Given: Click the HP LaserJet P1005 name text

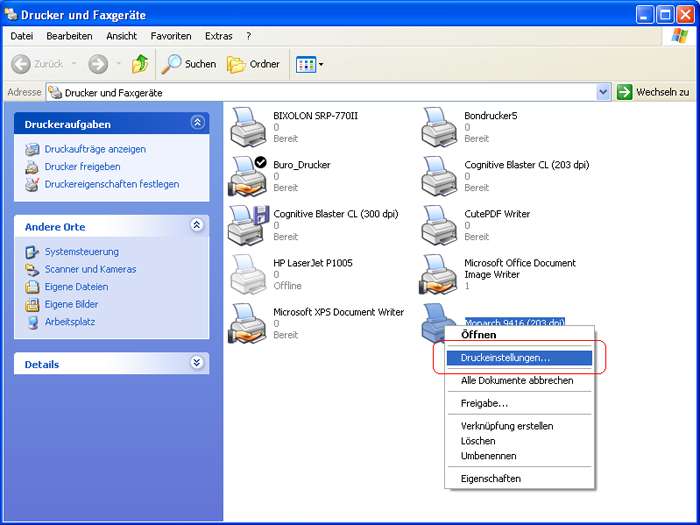Looking at the screenshot, I should (x=313, y=263).
